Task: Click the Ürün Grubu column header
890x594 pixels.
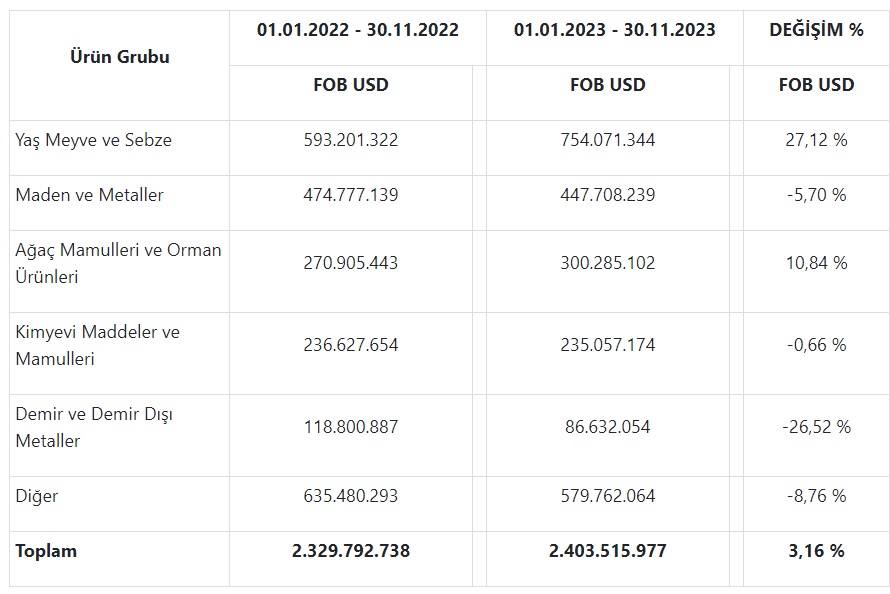Action: coord(118,57)
